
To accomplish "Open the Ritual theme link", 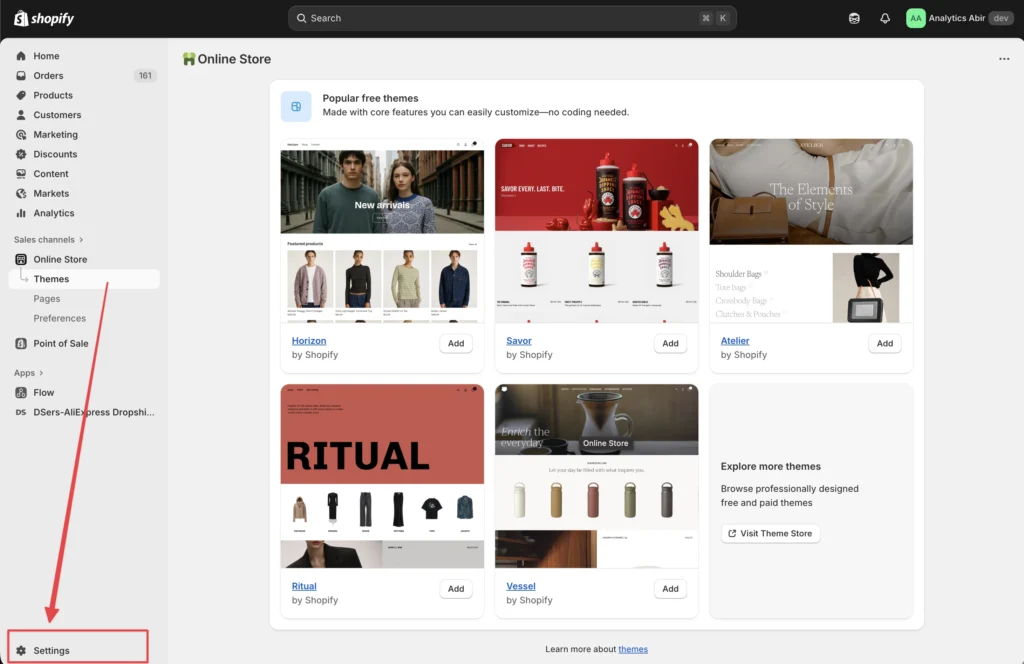I will pyautogui.click(x=304, y=586).
